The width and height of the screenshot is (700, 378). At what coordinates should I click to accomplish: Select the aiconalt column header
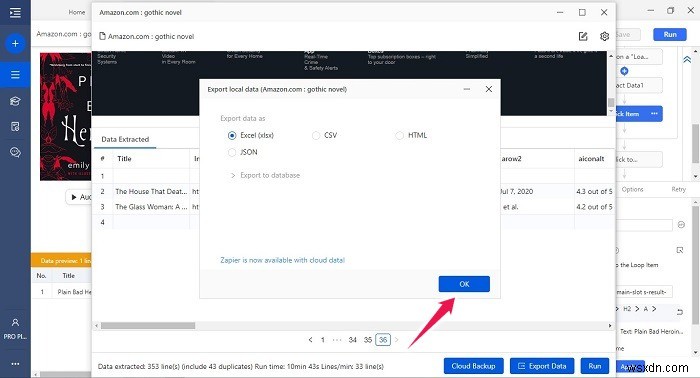click(593, 158)
